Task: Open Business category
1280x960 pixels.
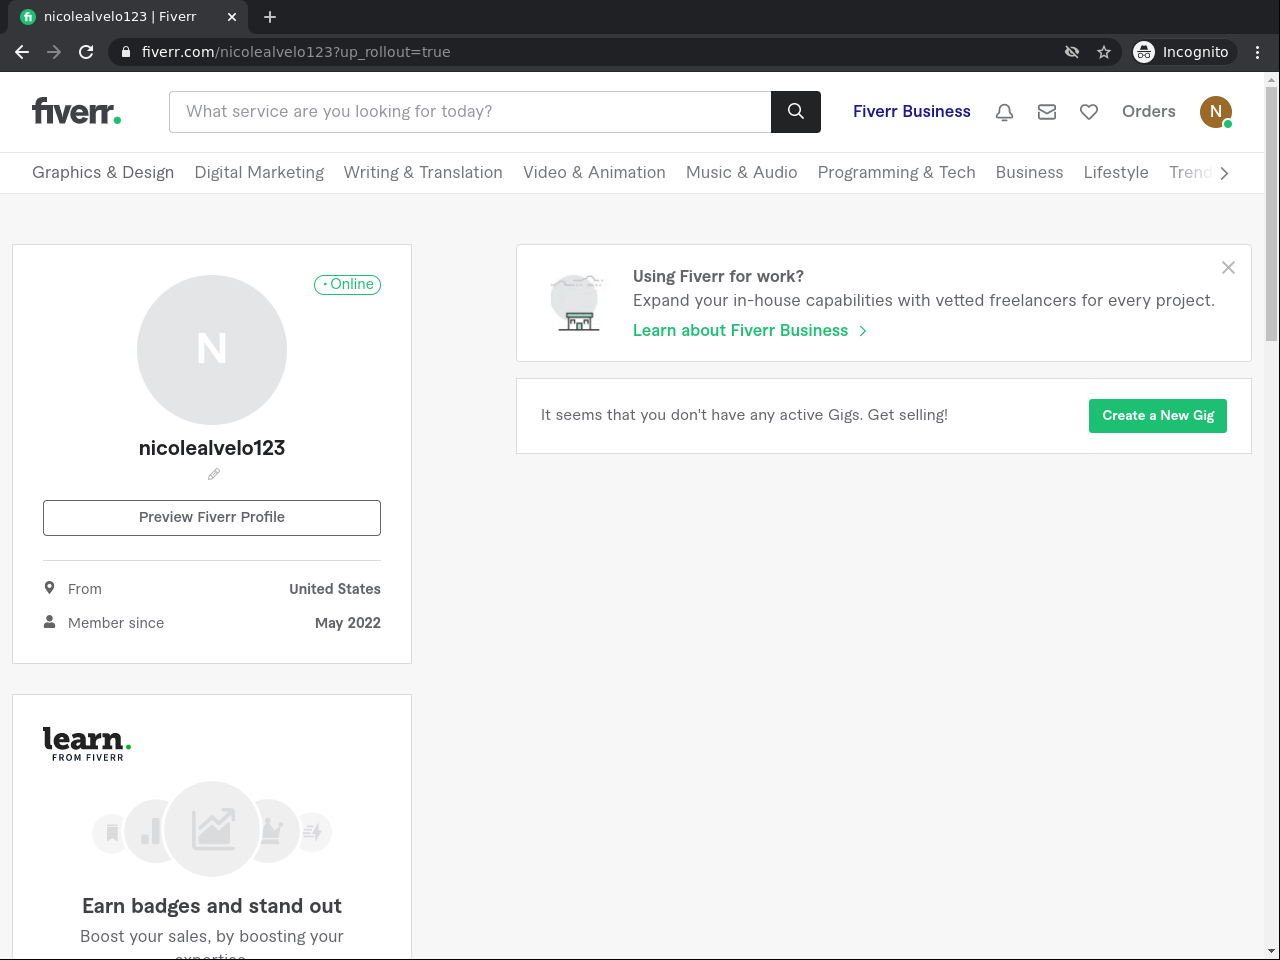Action: (x=1029, y=172)
